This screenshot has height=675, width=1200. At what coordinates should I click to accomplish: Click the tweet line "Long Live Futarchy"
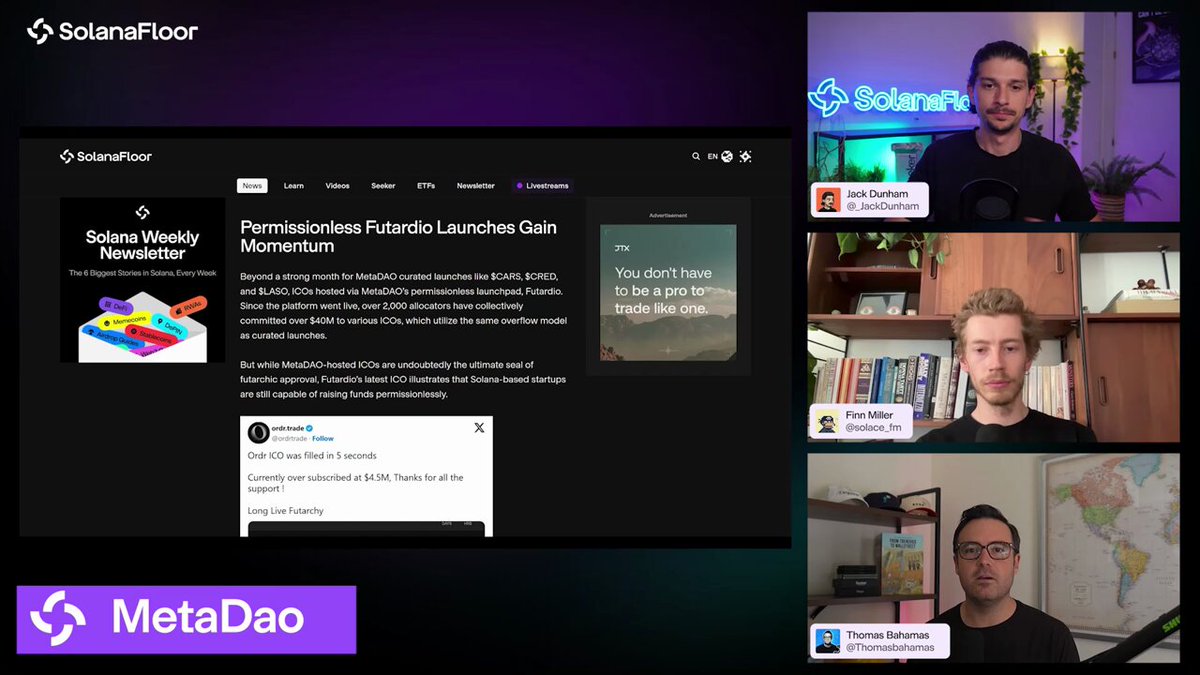[x=286, y=511]
